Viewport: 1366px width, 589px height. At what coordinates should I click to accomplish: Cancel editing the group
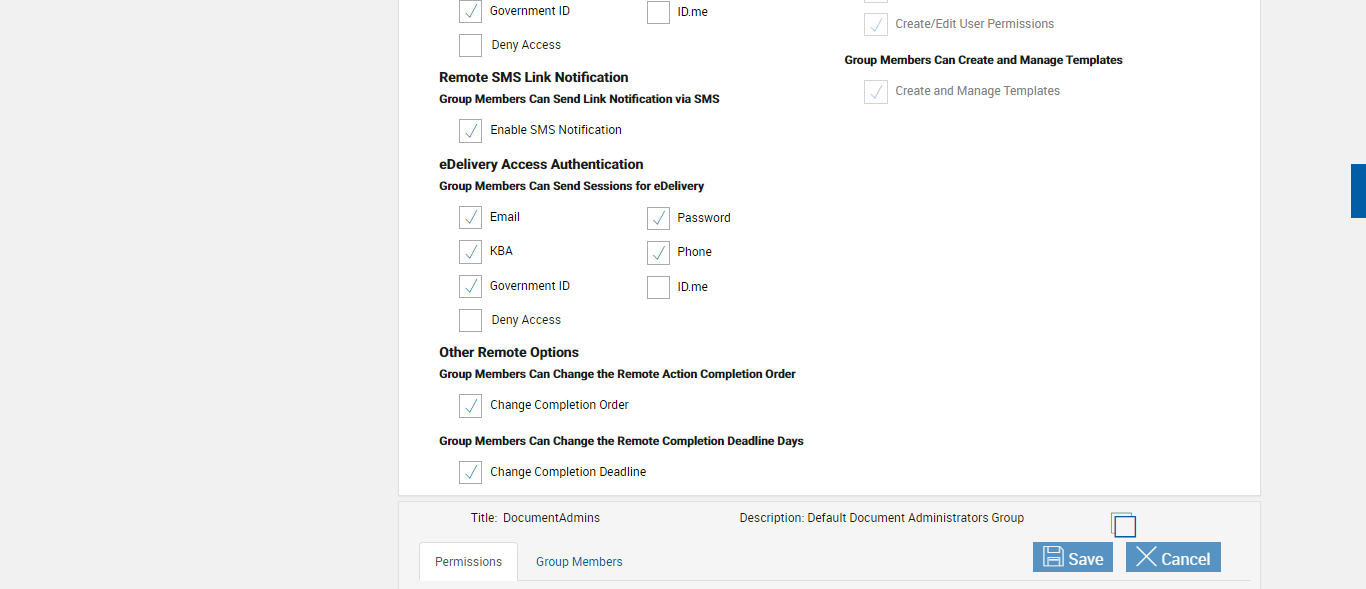tap(1173, 558)
